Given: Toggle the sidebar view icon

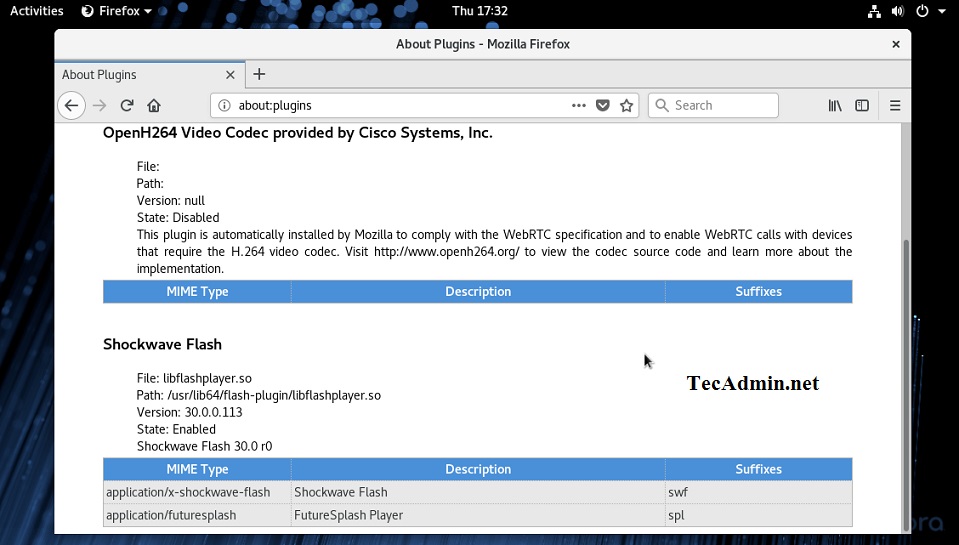Looking at the screenshot, I should click(862, 105).
